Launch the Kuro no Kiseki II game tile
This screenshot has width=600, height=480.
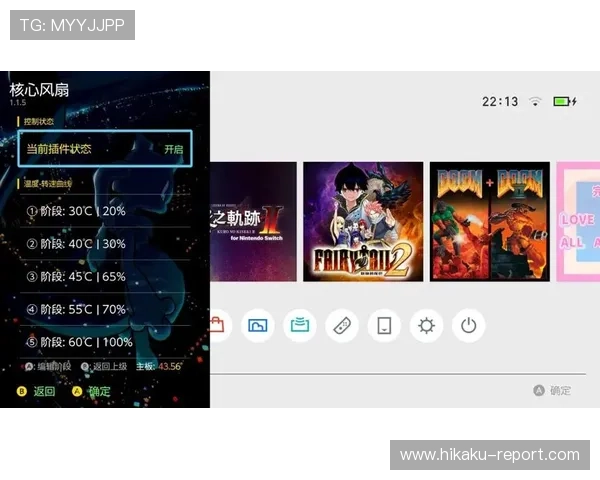tap(253, 222)
